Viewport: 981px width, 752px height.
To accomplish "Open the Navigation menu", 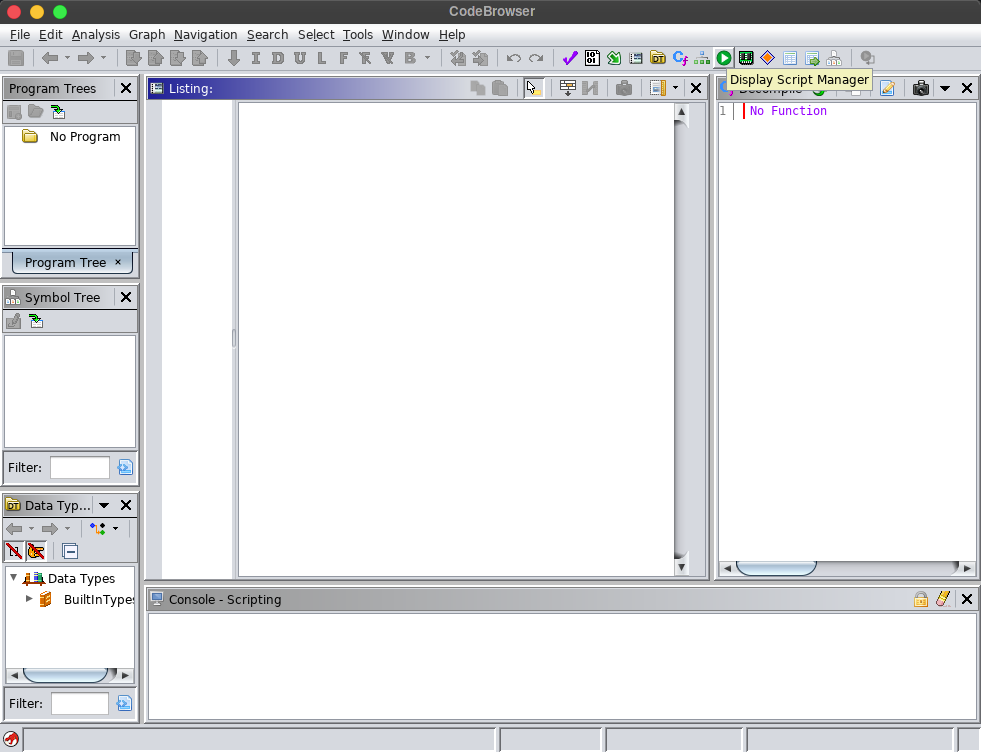I will [206, 34].
